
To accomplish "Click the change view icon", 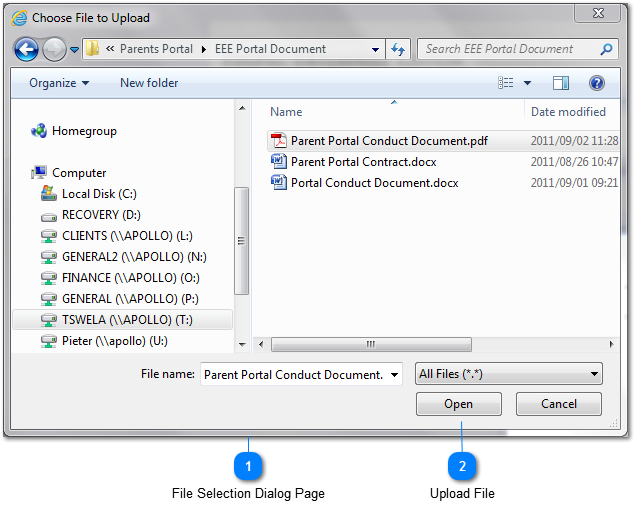I will pyautogui.click(x=506, y=83).
